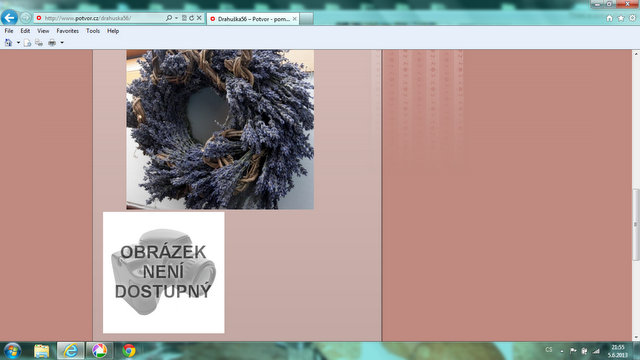Open the Help menu

113,31
